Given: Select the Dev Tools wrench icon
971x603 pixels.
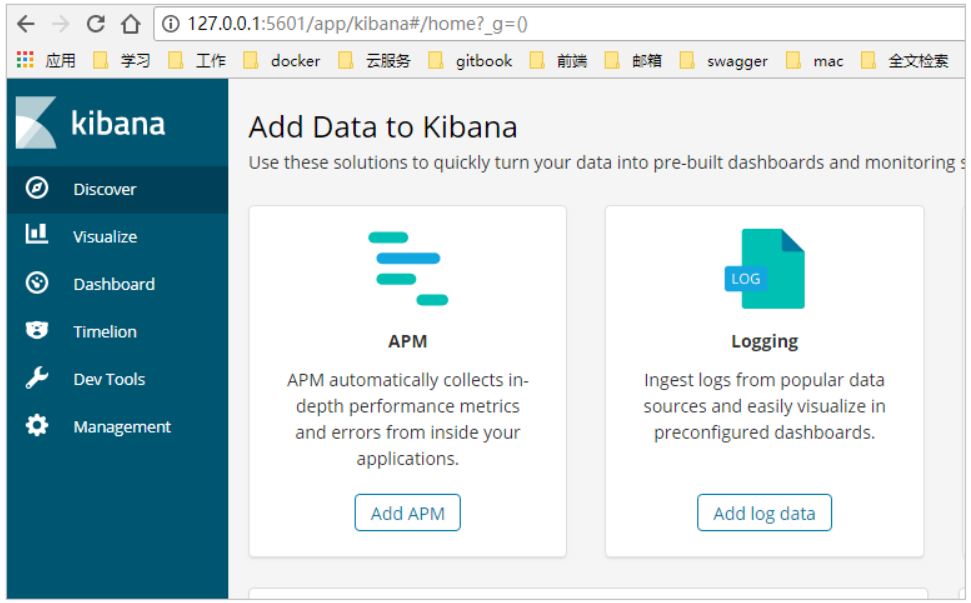Looking at the screenshot, I should pos(37,378).
